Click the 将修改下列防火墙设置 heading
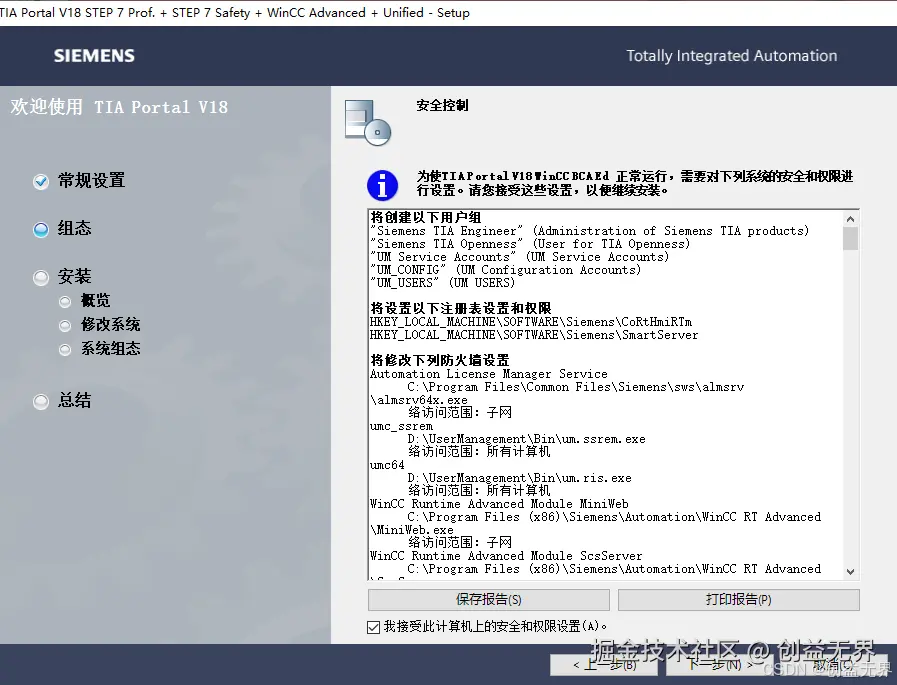897x685 pixels. 440,361
